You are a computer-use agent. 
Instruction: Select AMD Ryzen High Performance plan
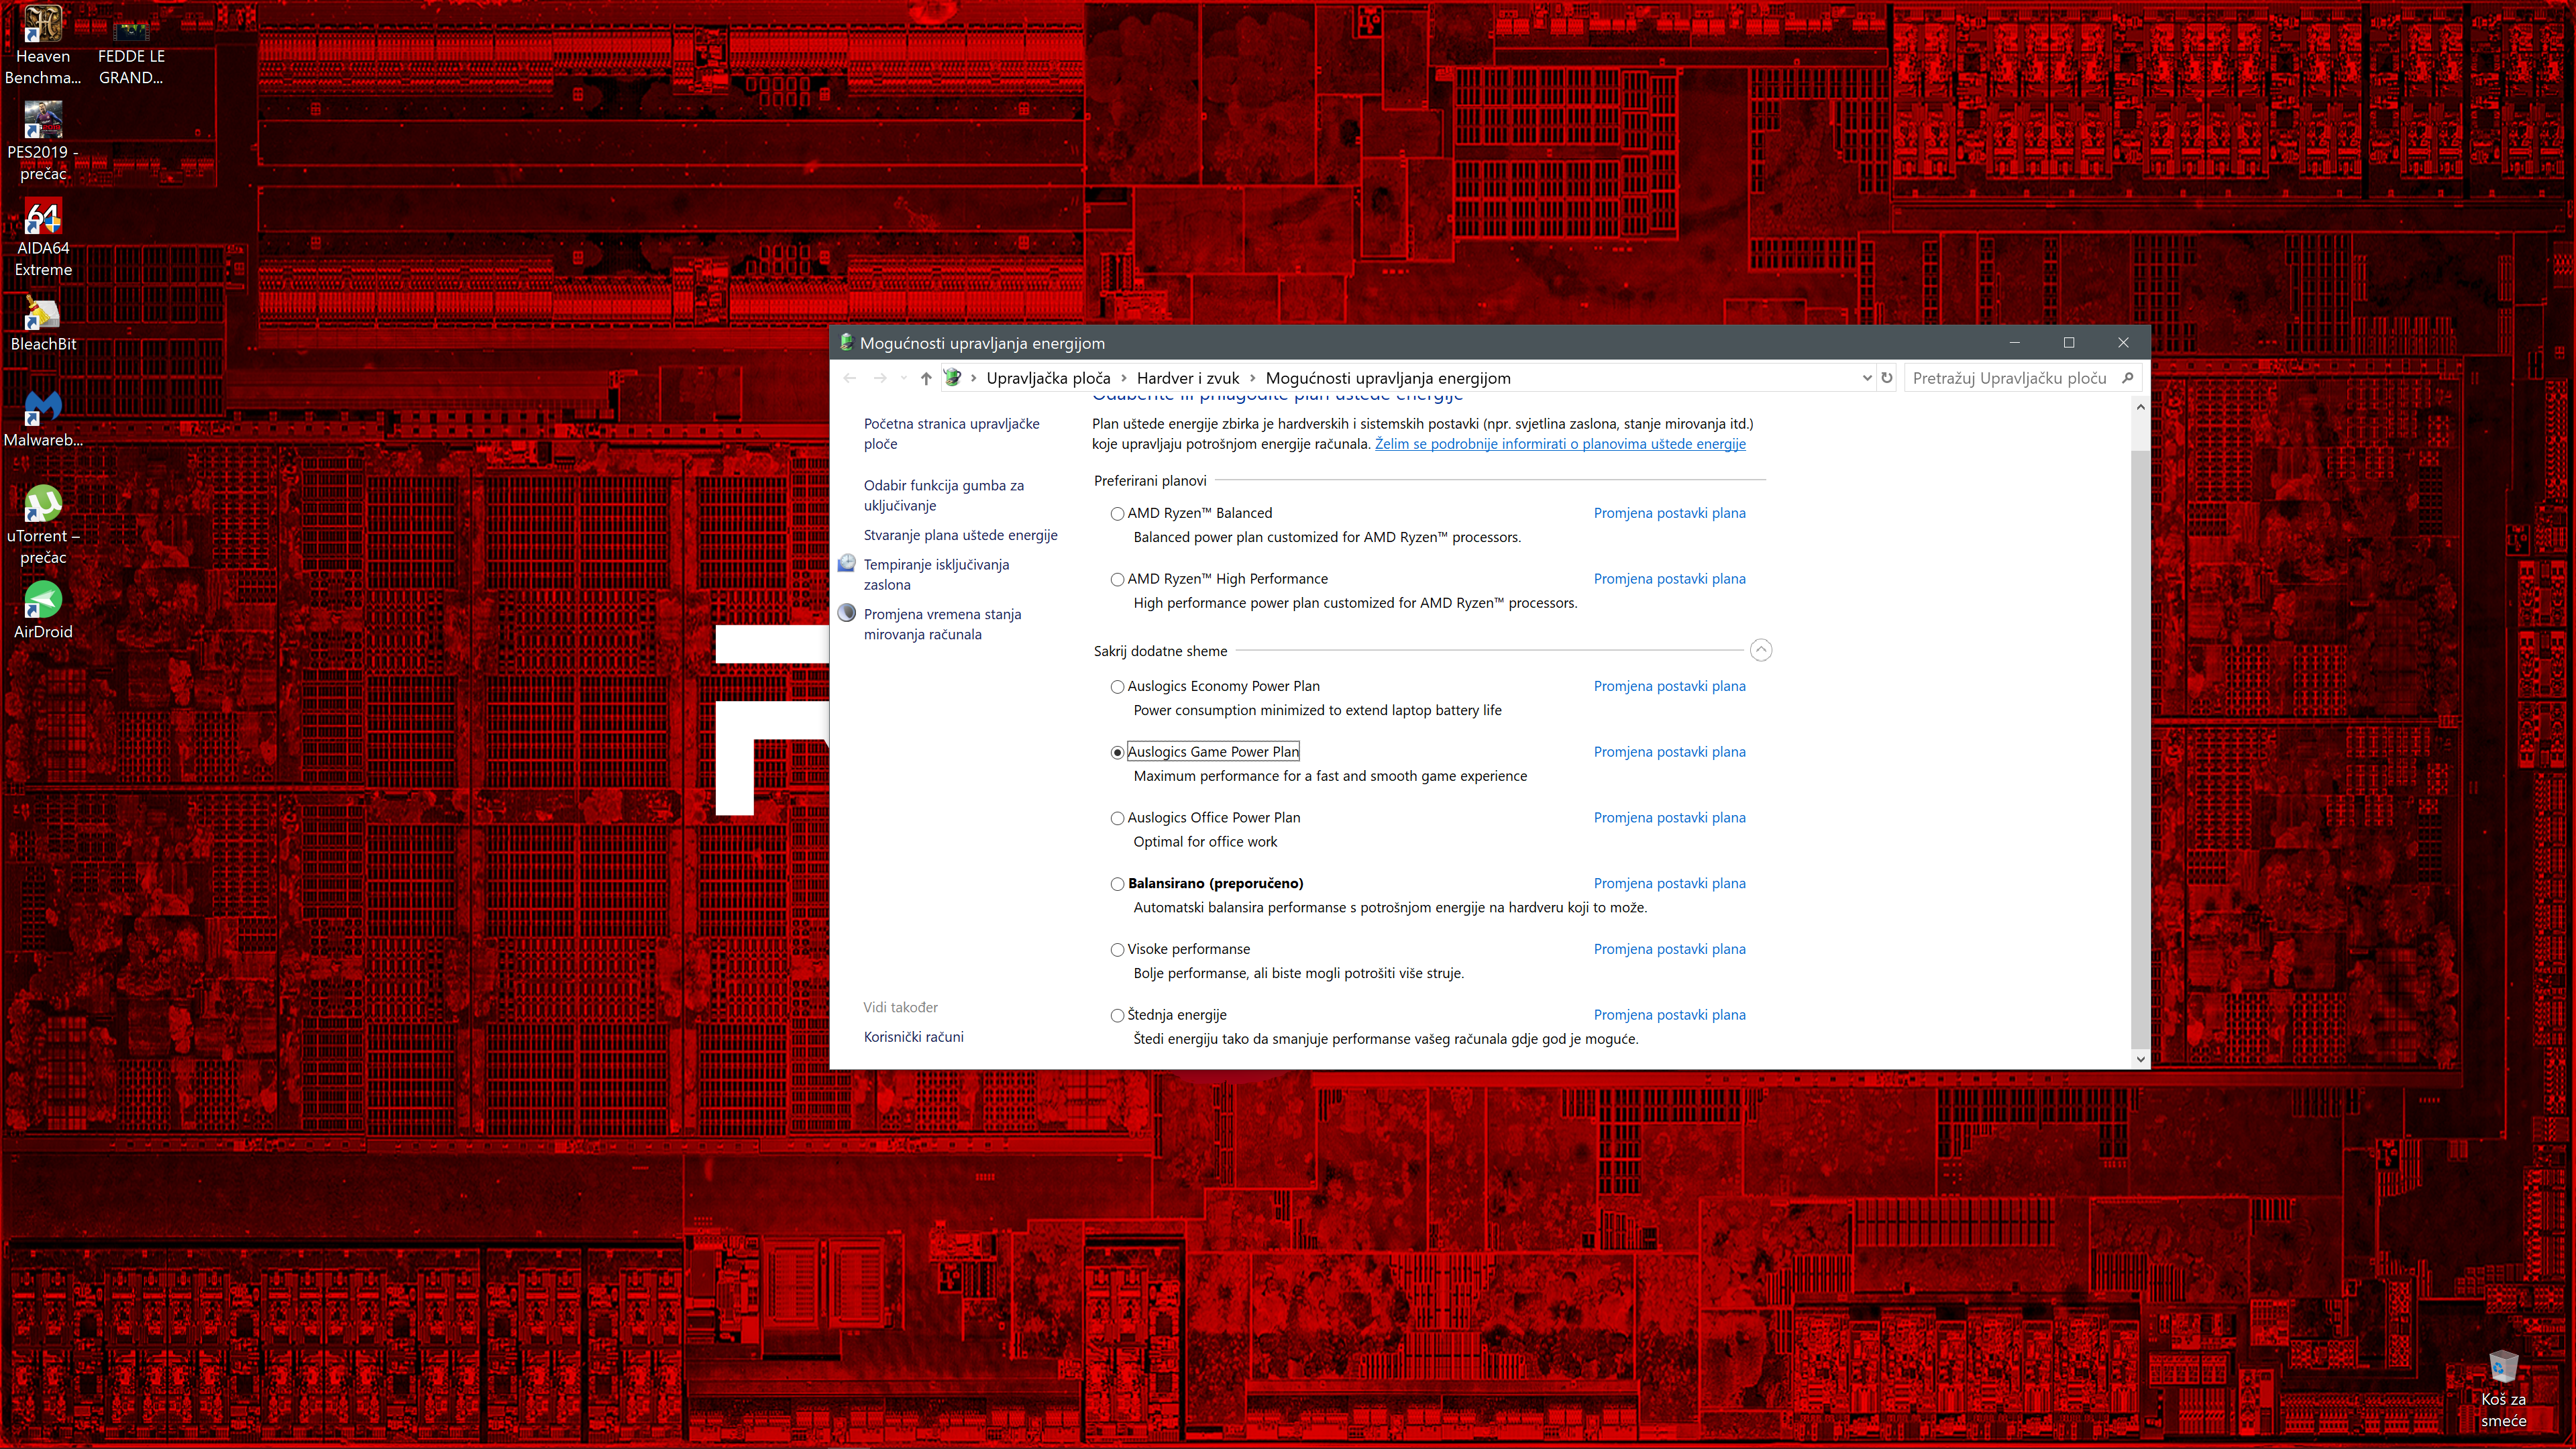click(1117, 580)
